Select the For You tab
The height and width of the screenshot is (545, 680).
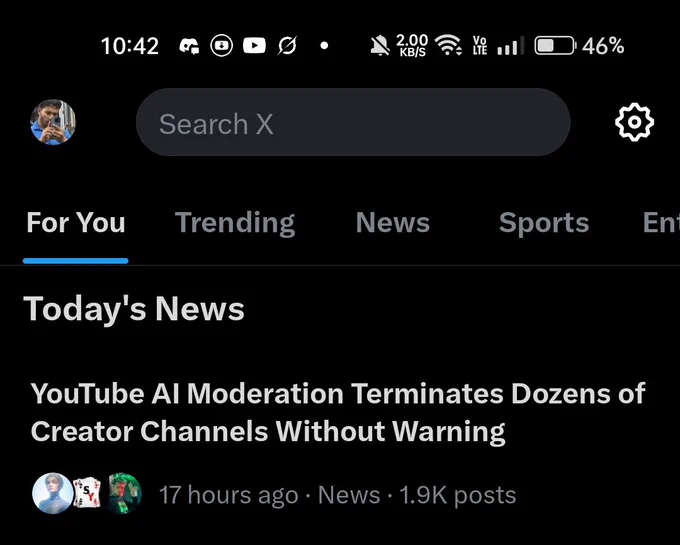click(76, 222)
